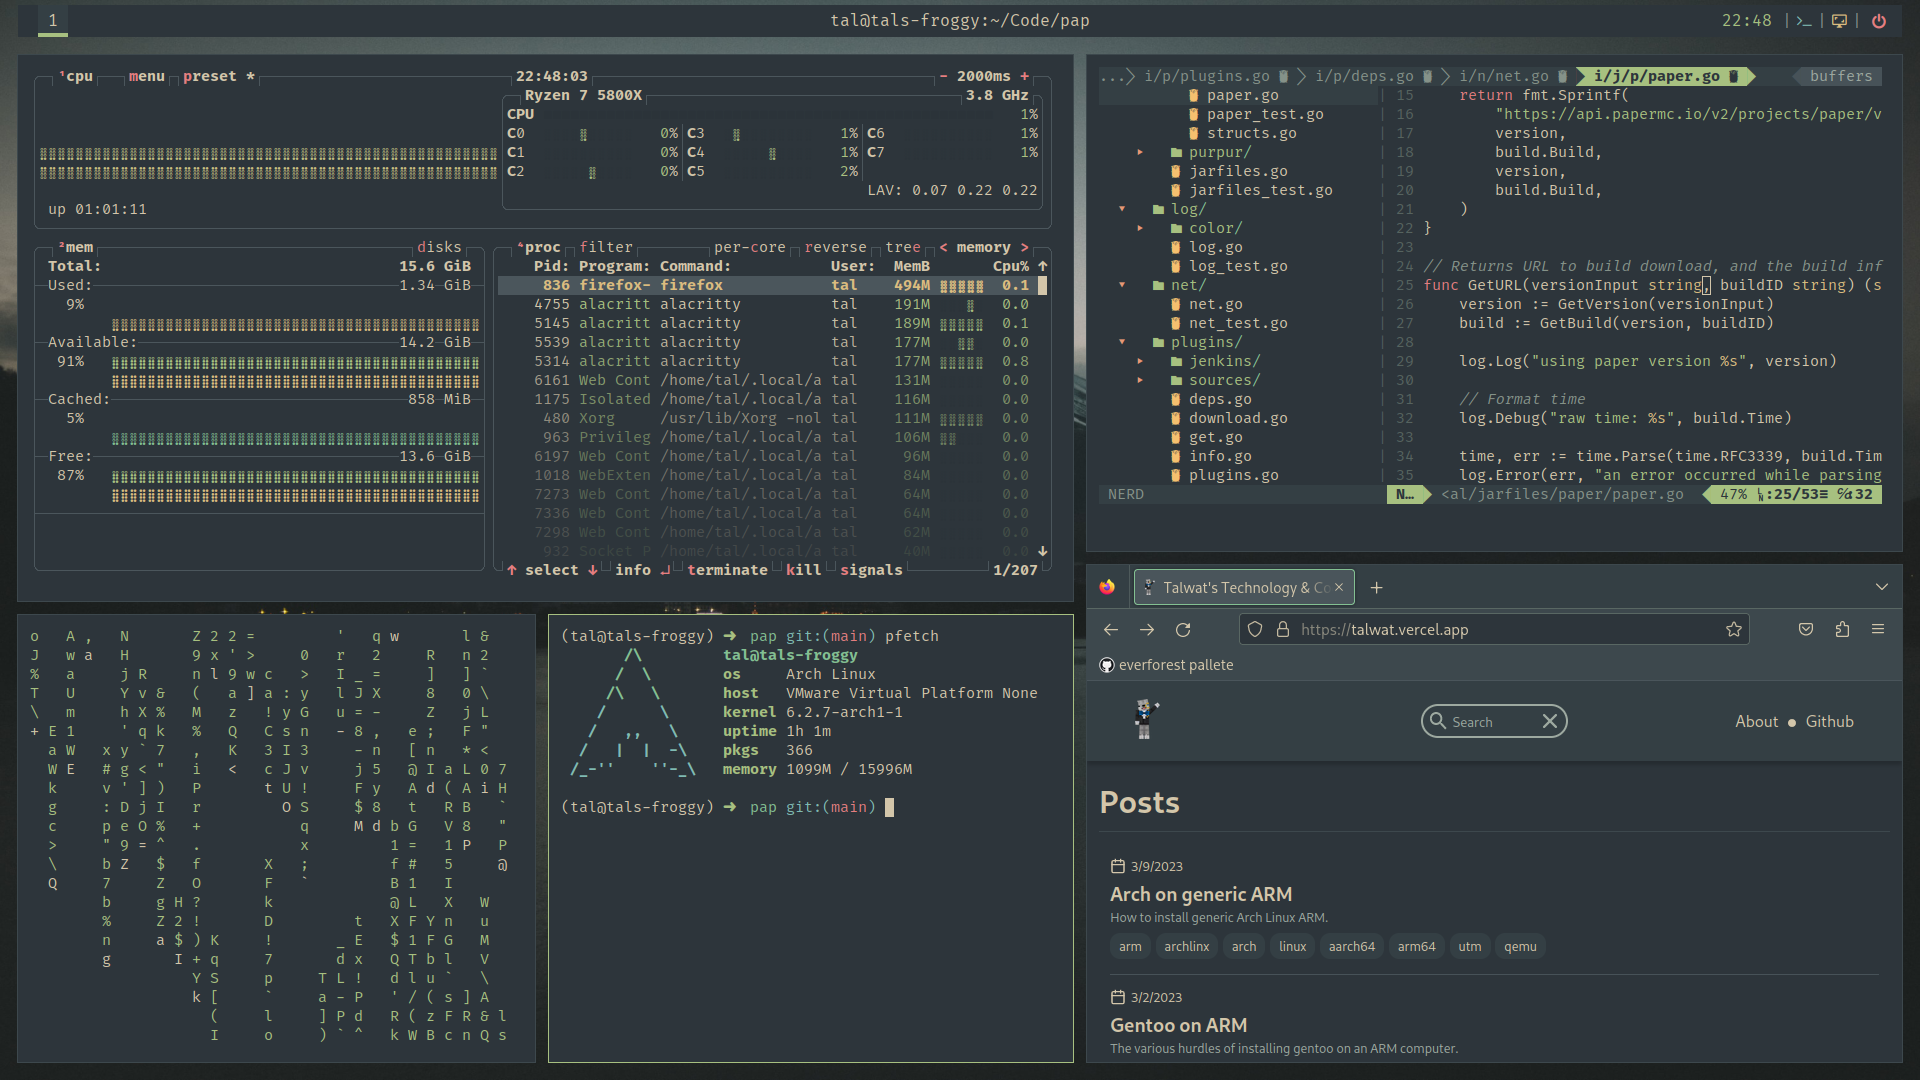
Task: Open the Firefox extensions puzzle icon
Action: 1843,629
